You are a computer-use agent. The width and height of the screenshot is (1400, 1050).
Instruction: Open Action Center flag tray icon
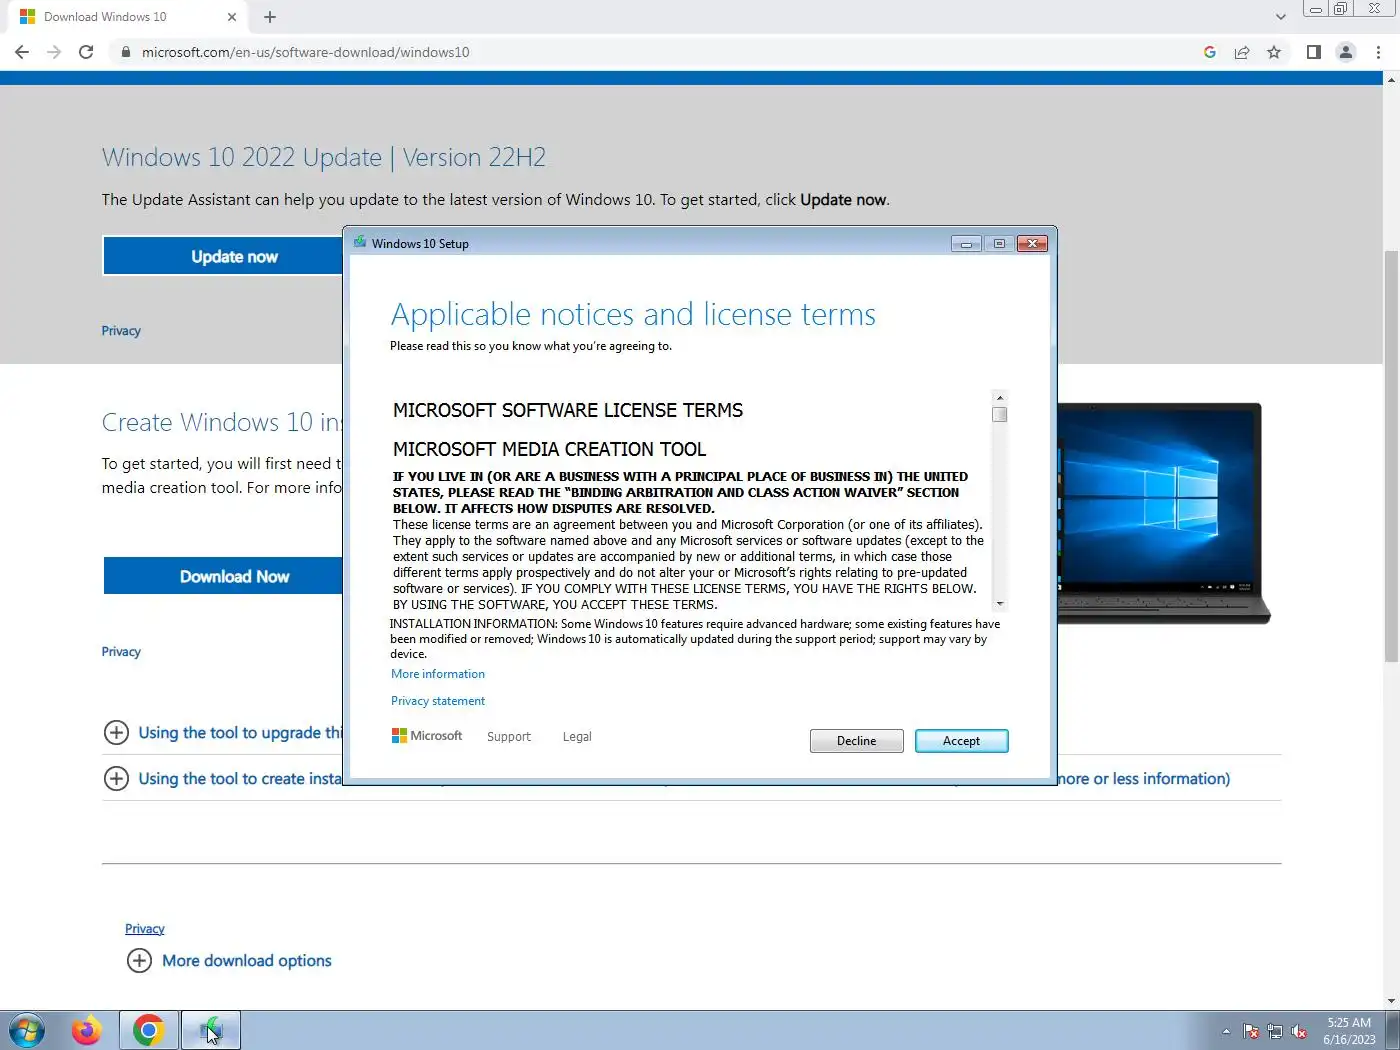(x=1251, y=1031)
